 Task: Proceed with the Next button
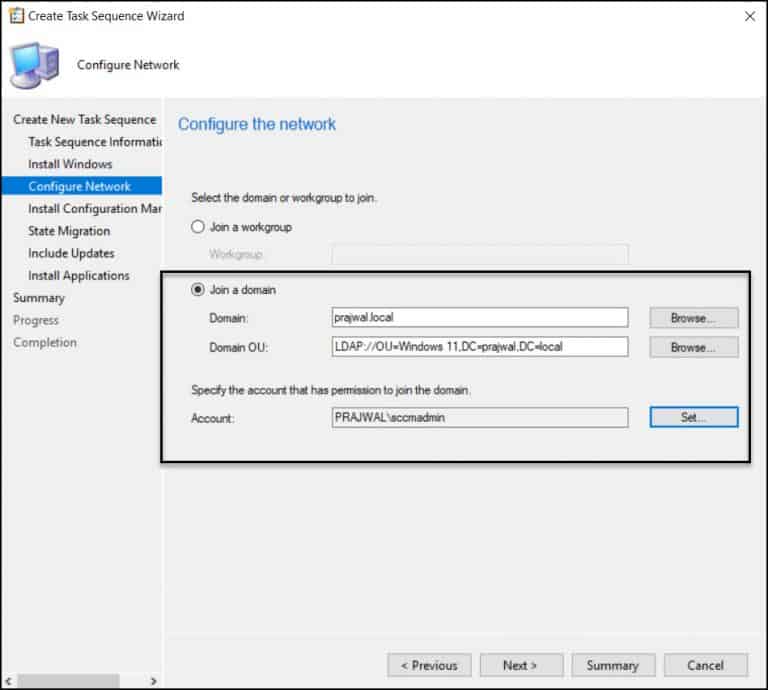tap(521, 666)
